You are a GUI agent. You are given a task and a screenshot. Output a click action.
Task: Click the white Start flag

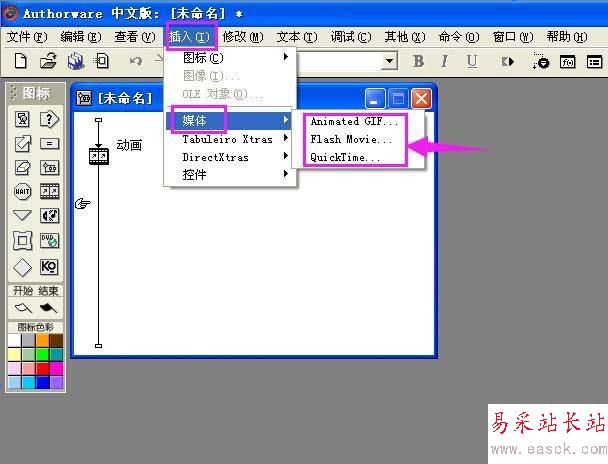[23, 309]
